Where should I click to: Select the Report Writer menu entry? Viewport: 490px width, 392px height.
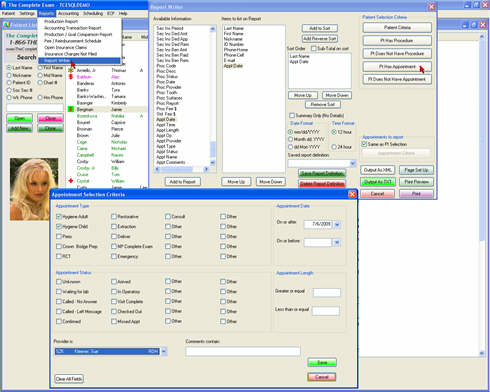pyautogui.click(x=79, y=61)
